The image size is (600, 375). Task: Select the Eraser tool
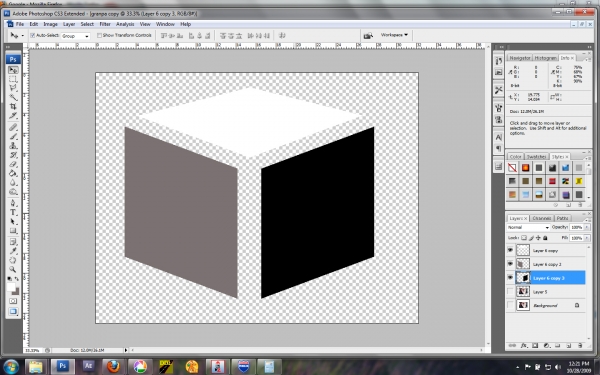click(x=13, y=164)
